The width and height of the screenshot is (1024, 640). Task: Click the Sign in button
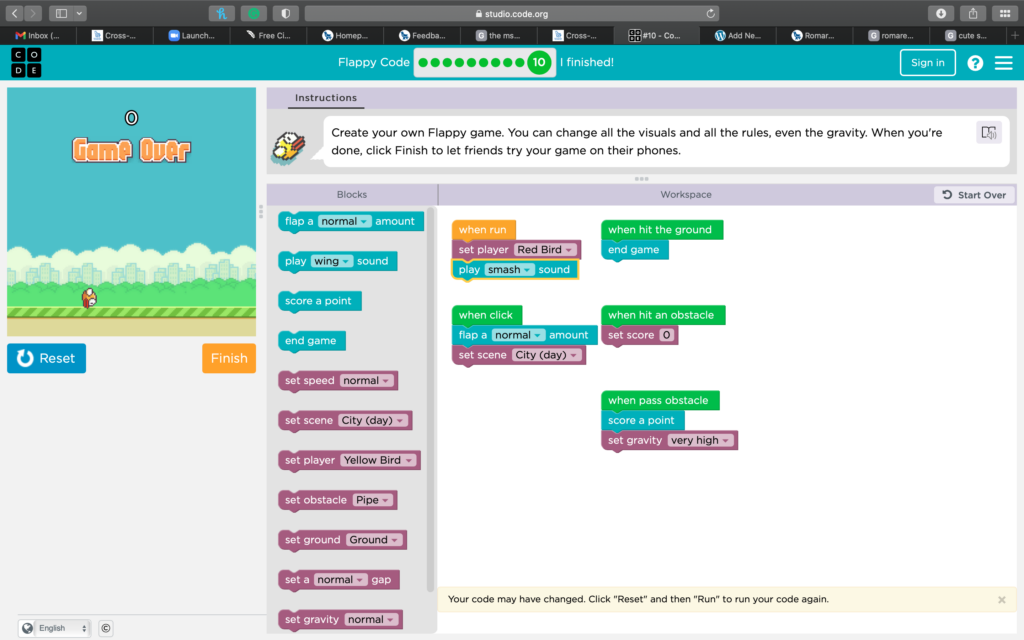(927, 63)
